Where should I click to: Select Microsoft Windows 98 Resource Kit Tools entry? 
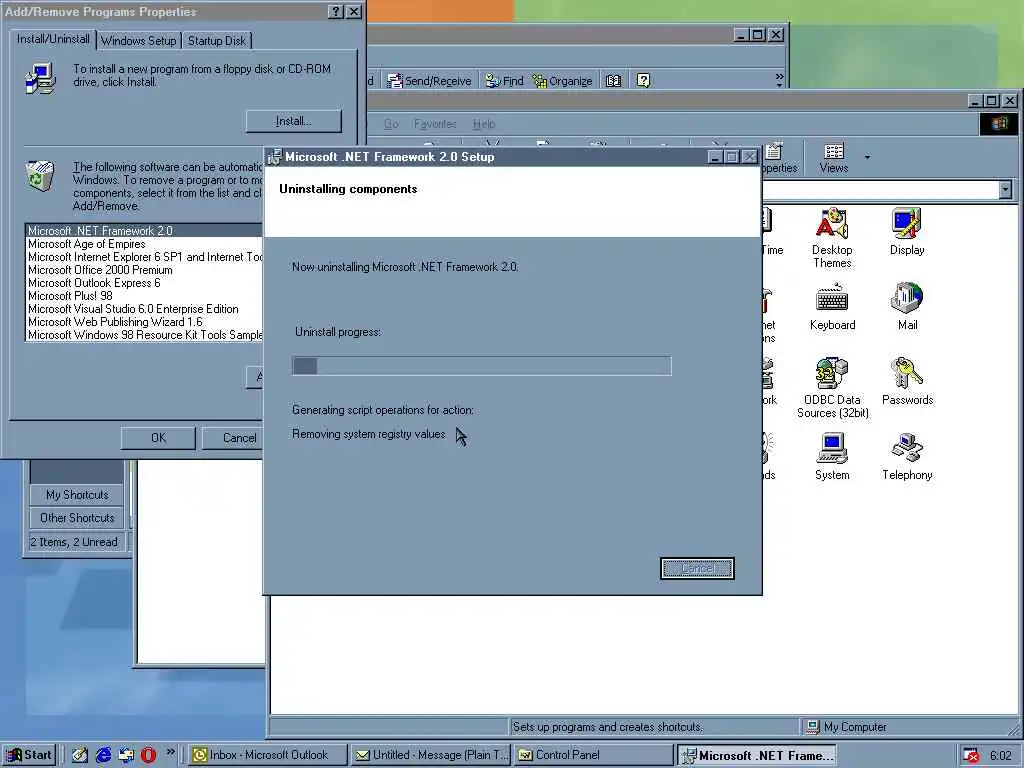pyautogui.click(x=144, y=335)
